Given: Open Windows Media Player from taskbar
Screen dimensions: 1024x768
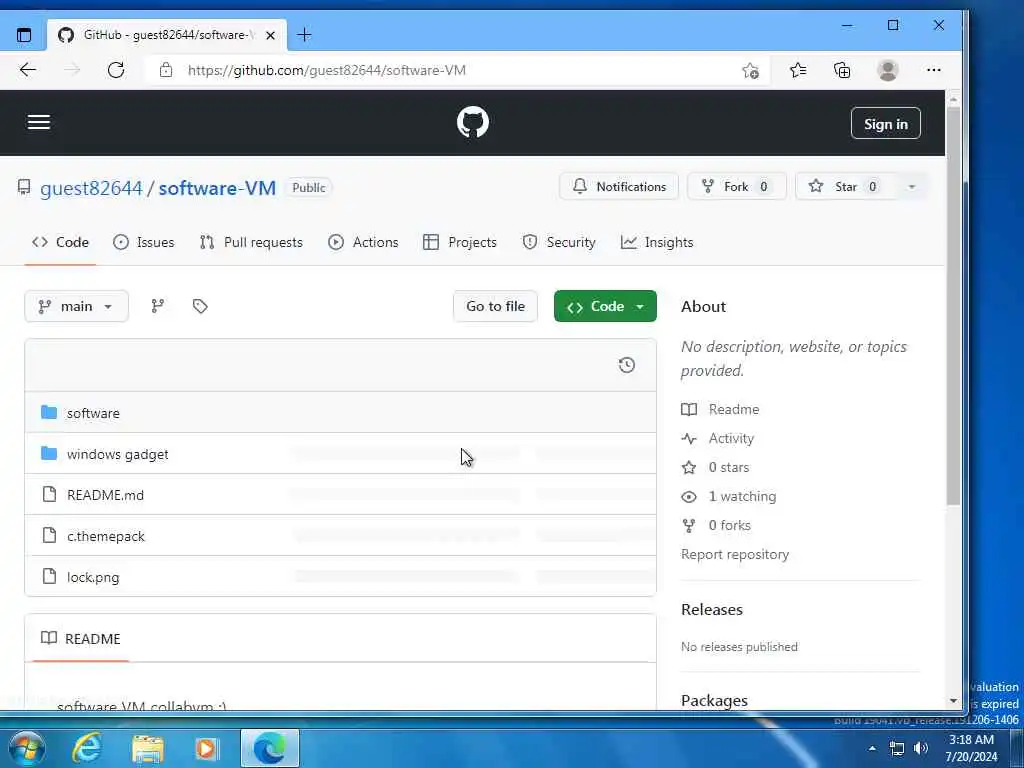Looking at the screenshot, I should pyautogui.click(x=207, y=748).
